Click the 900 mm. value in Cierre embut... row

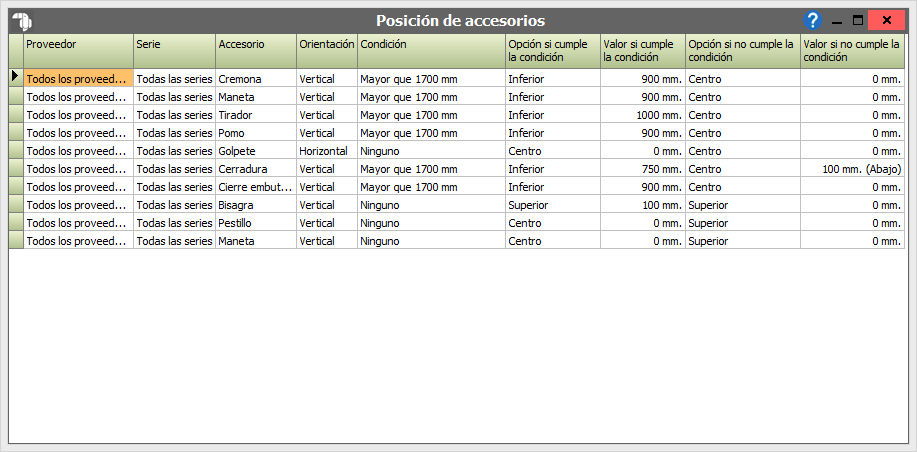tap(643, 187)
